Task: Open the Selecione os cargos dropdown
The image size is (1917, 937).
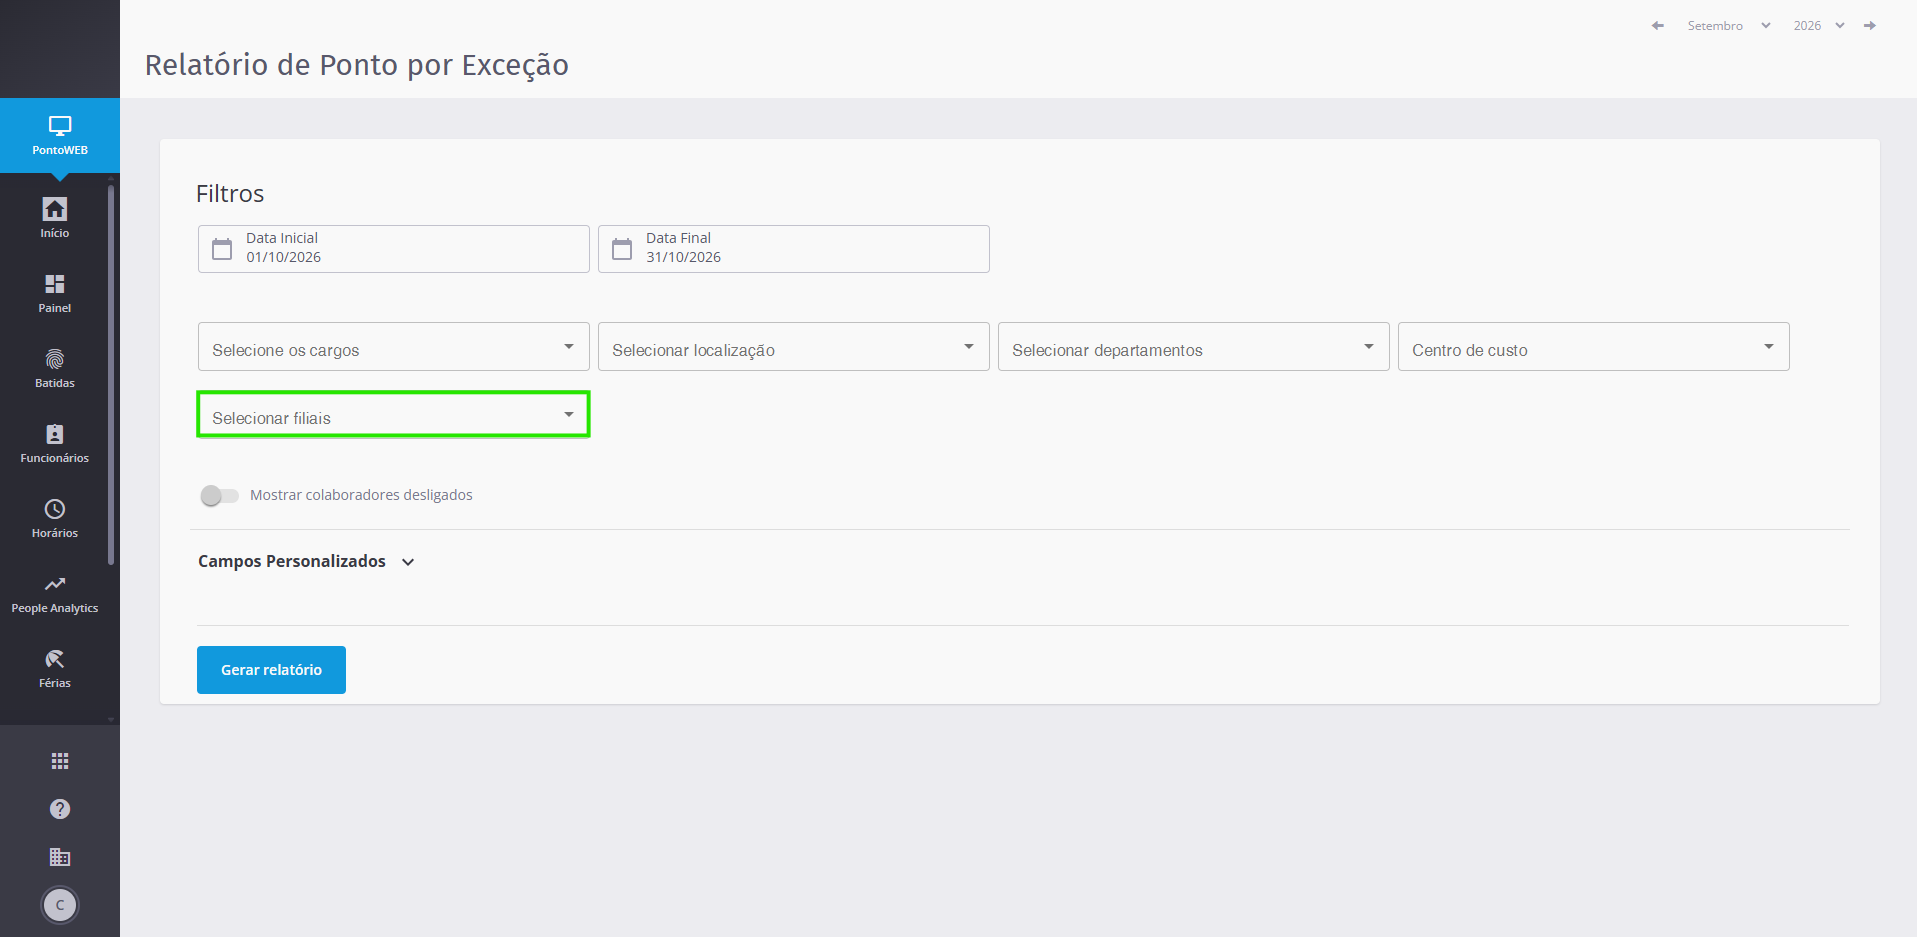Action: click(394, 347)
